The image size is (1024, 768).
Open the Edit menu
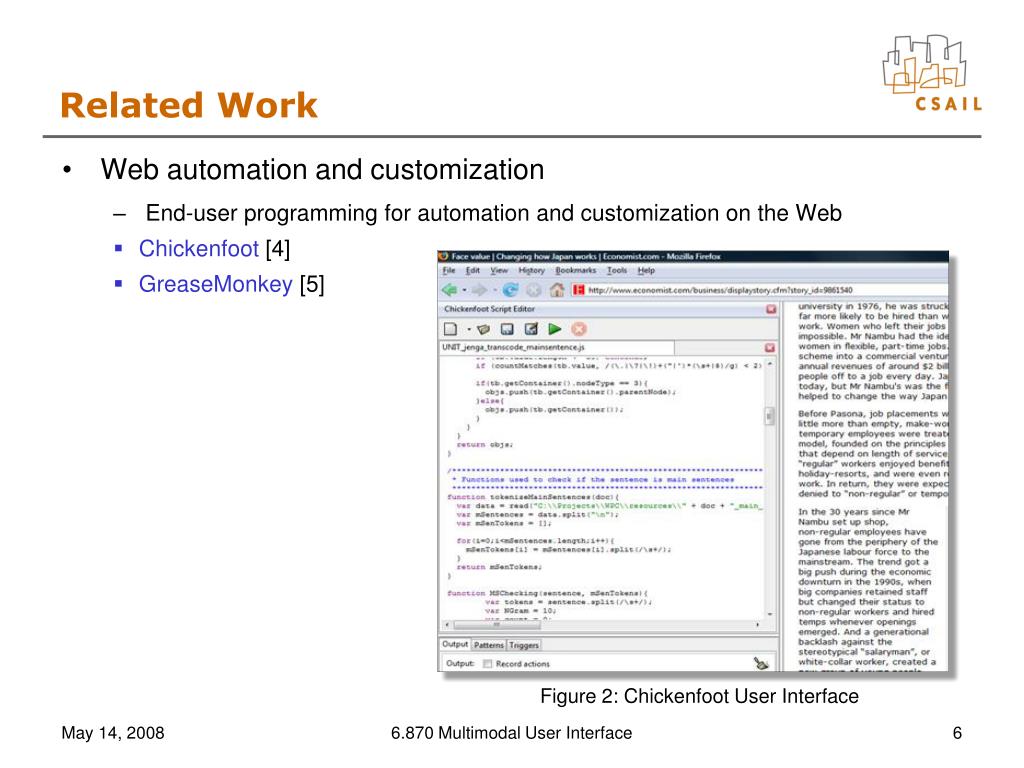[473, 270]
